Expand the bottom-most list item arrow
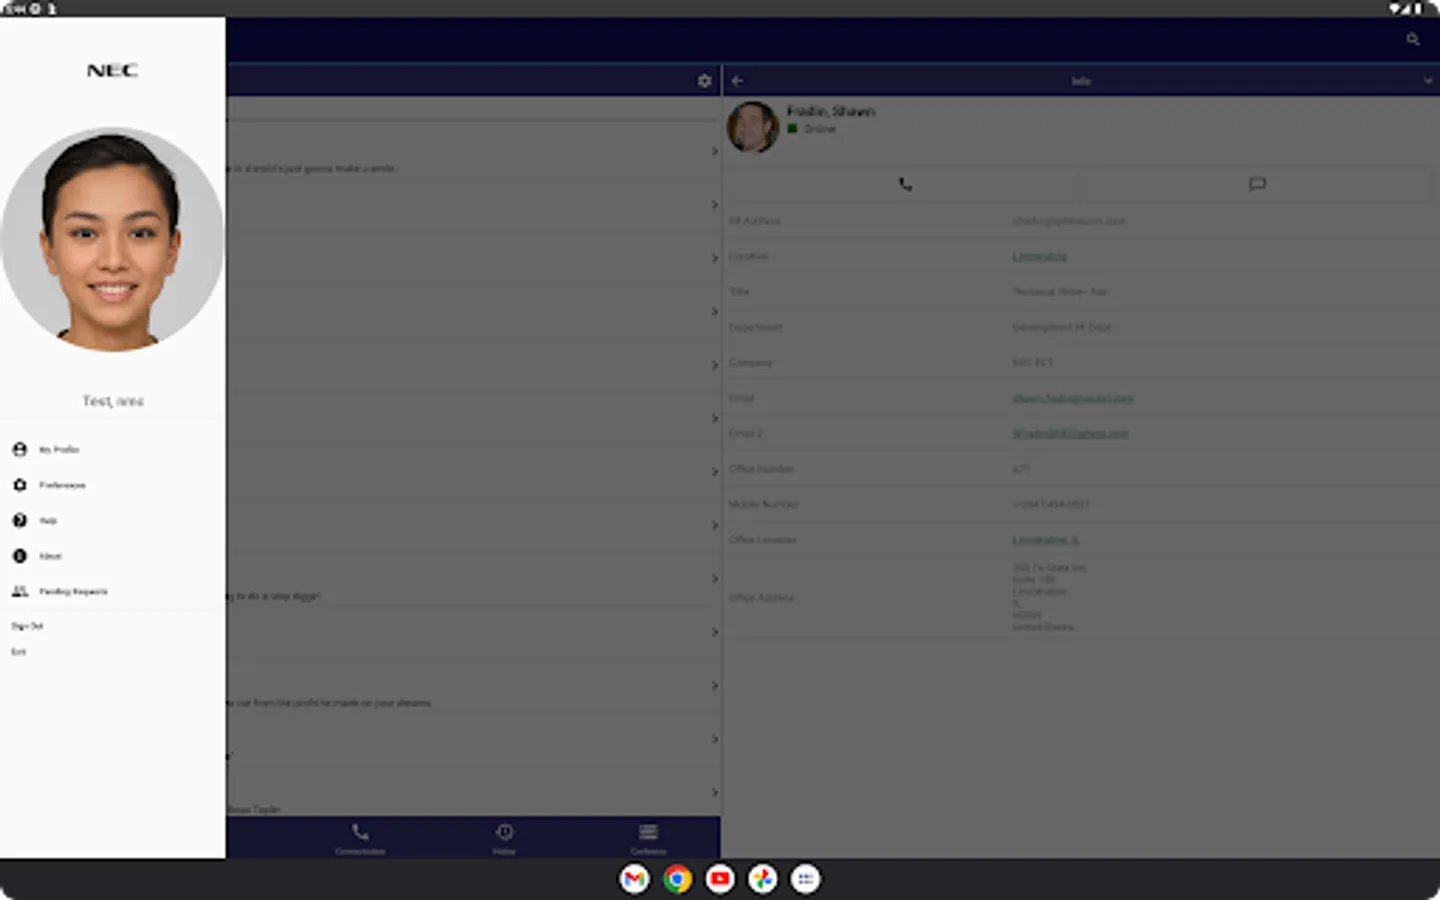This screenshot has height=900, width=1440. coord(713,791)
